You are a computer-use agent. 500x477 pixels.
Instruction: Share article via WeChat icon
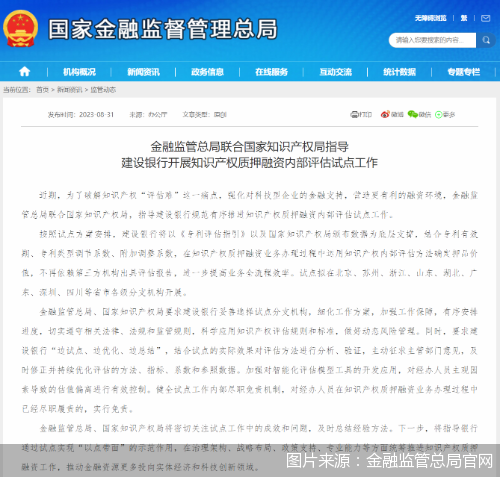click(413, 114)
